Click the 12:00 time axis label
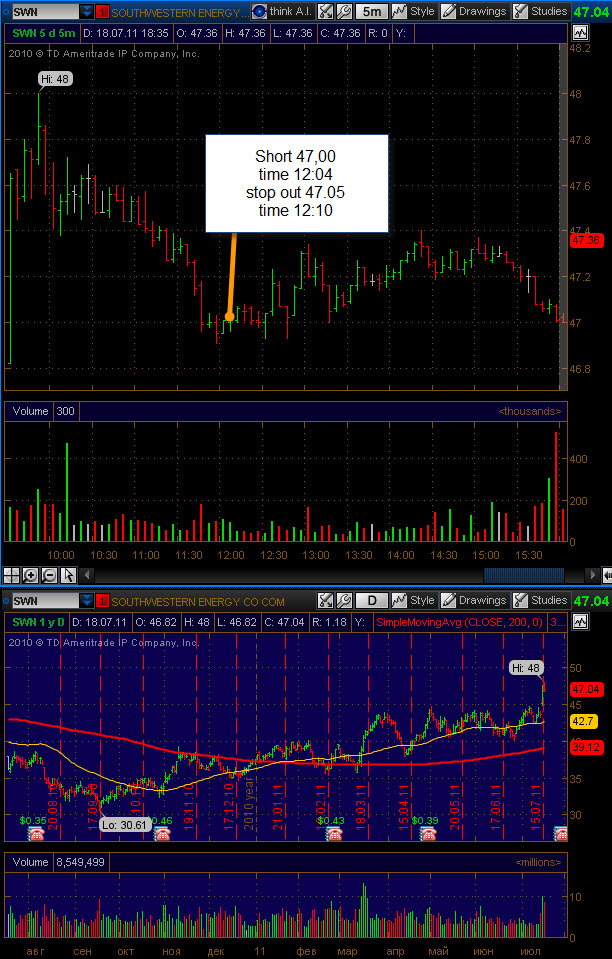Screen dimensions: 612x959 230,555
